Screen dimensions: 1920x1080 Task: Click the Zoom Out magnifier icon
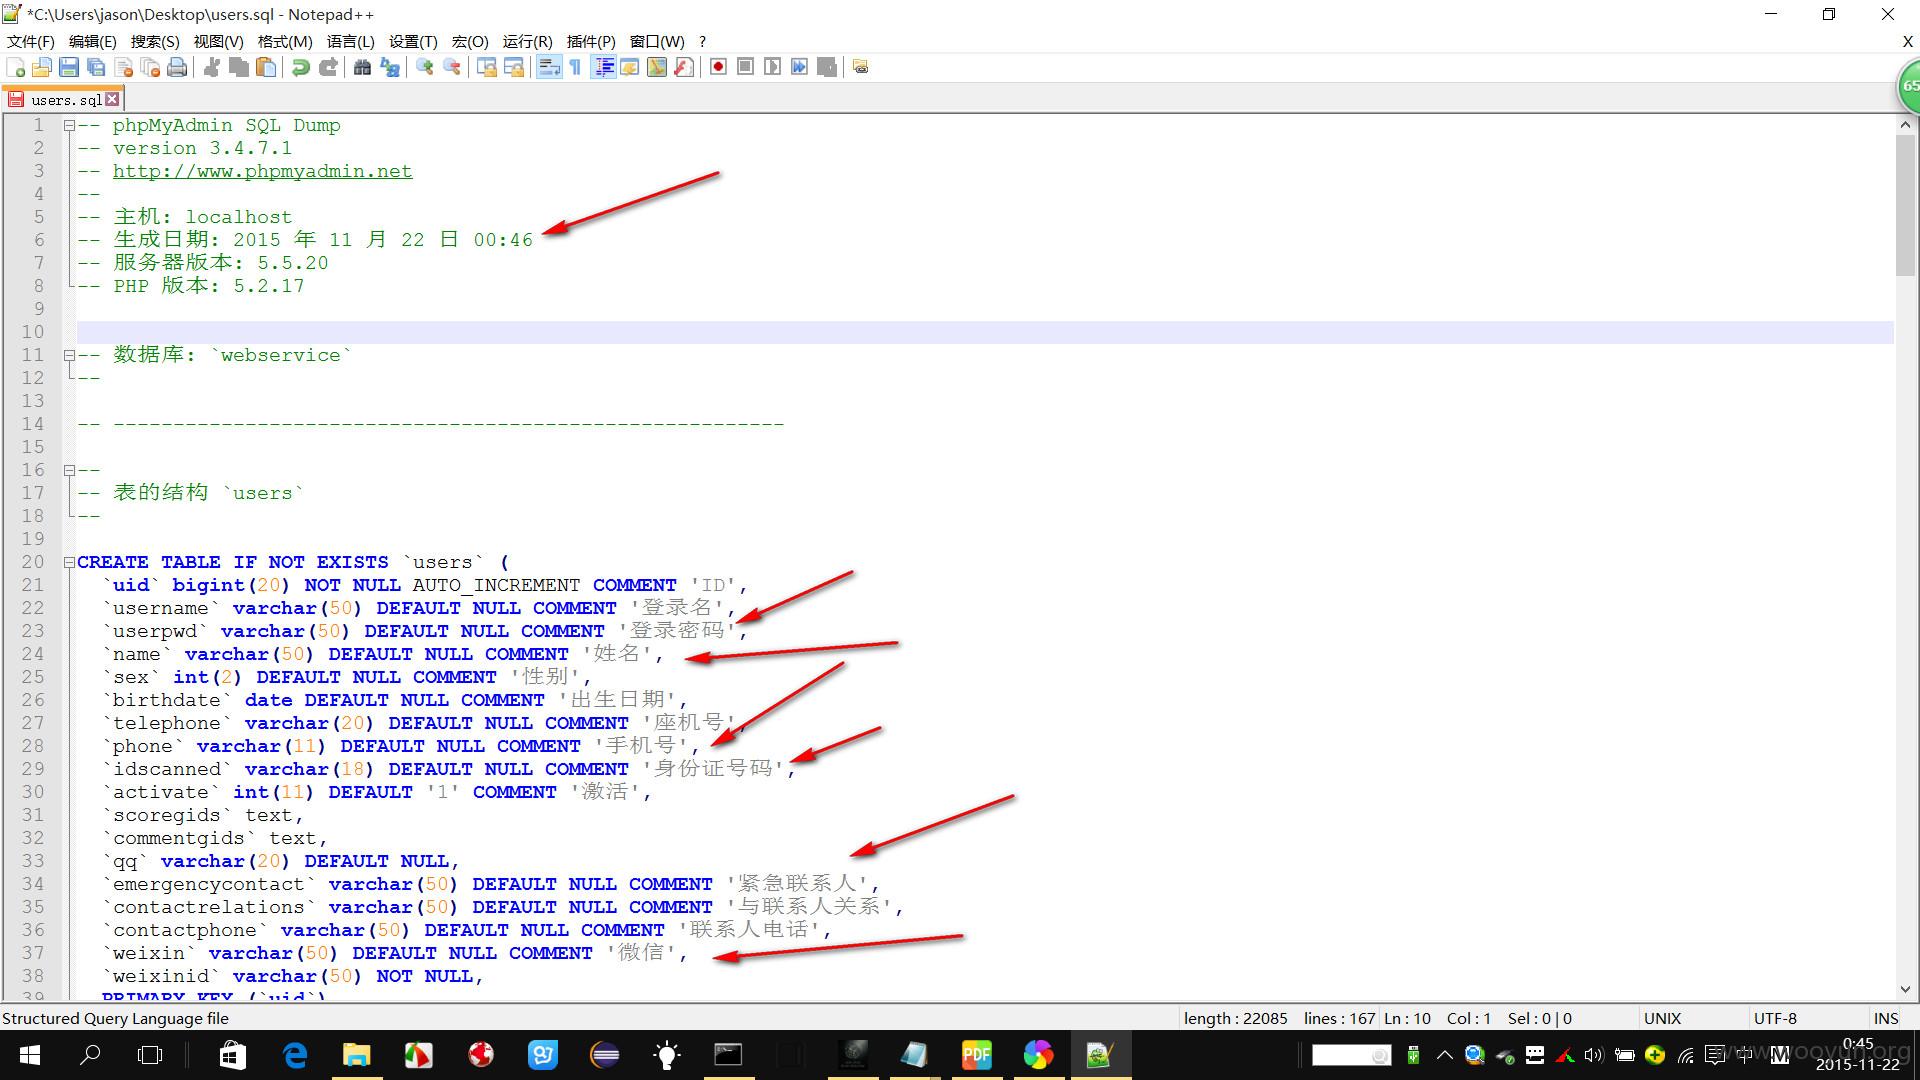(452, 67)
